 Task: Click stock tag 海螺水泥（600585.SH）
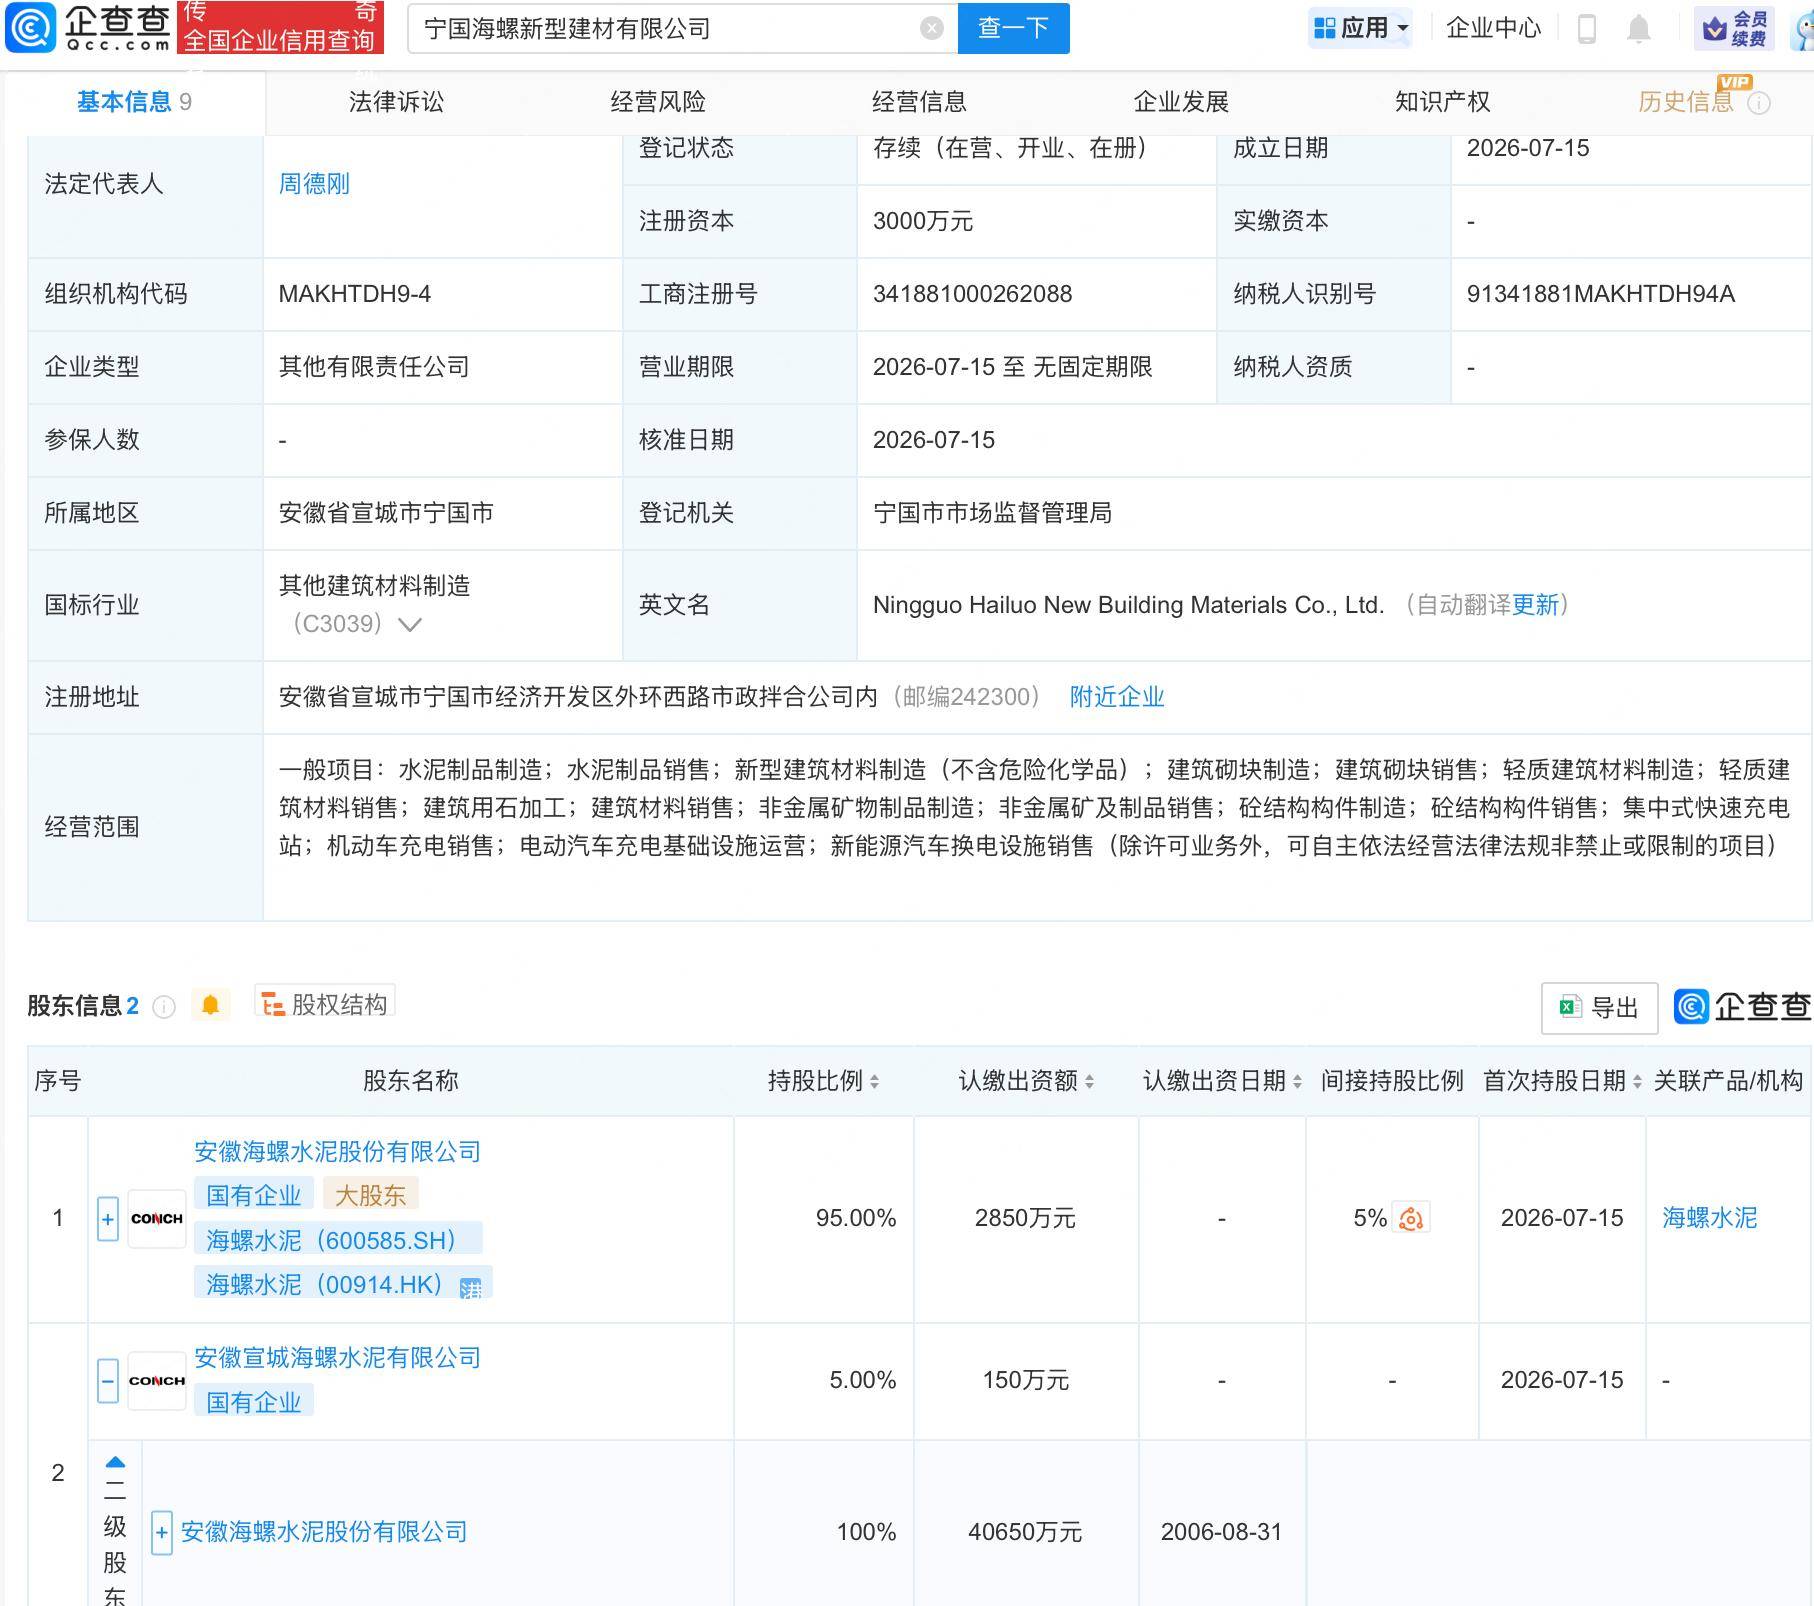click(338, 1240)
